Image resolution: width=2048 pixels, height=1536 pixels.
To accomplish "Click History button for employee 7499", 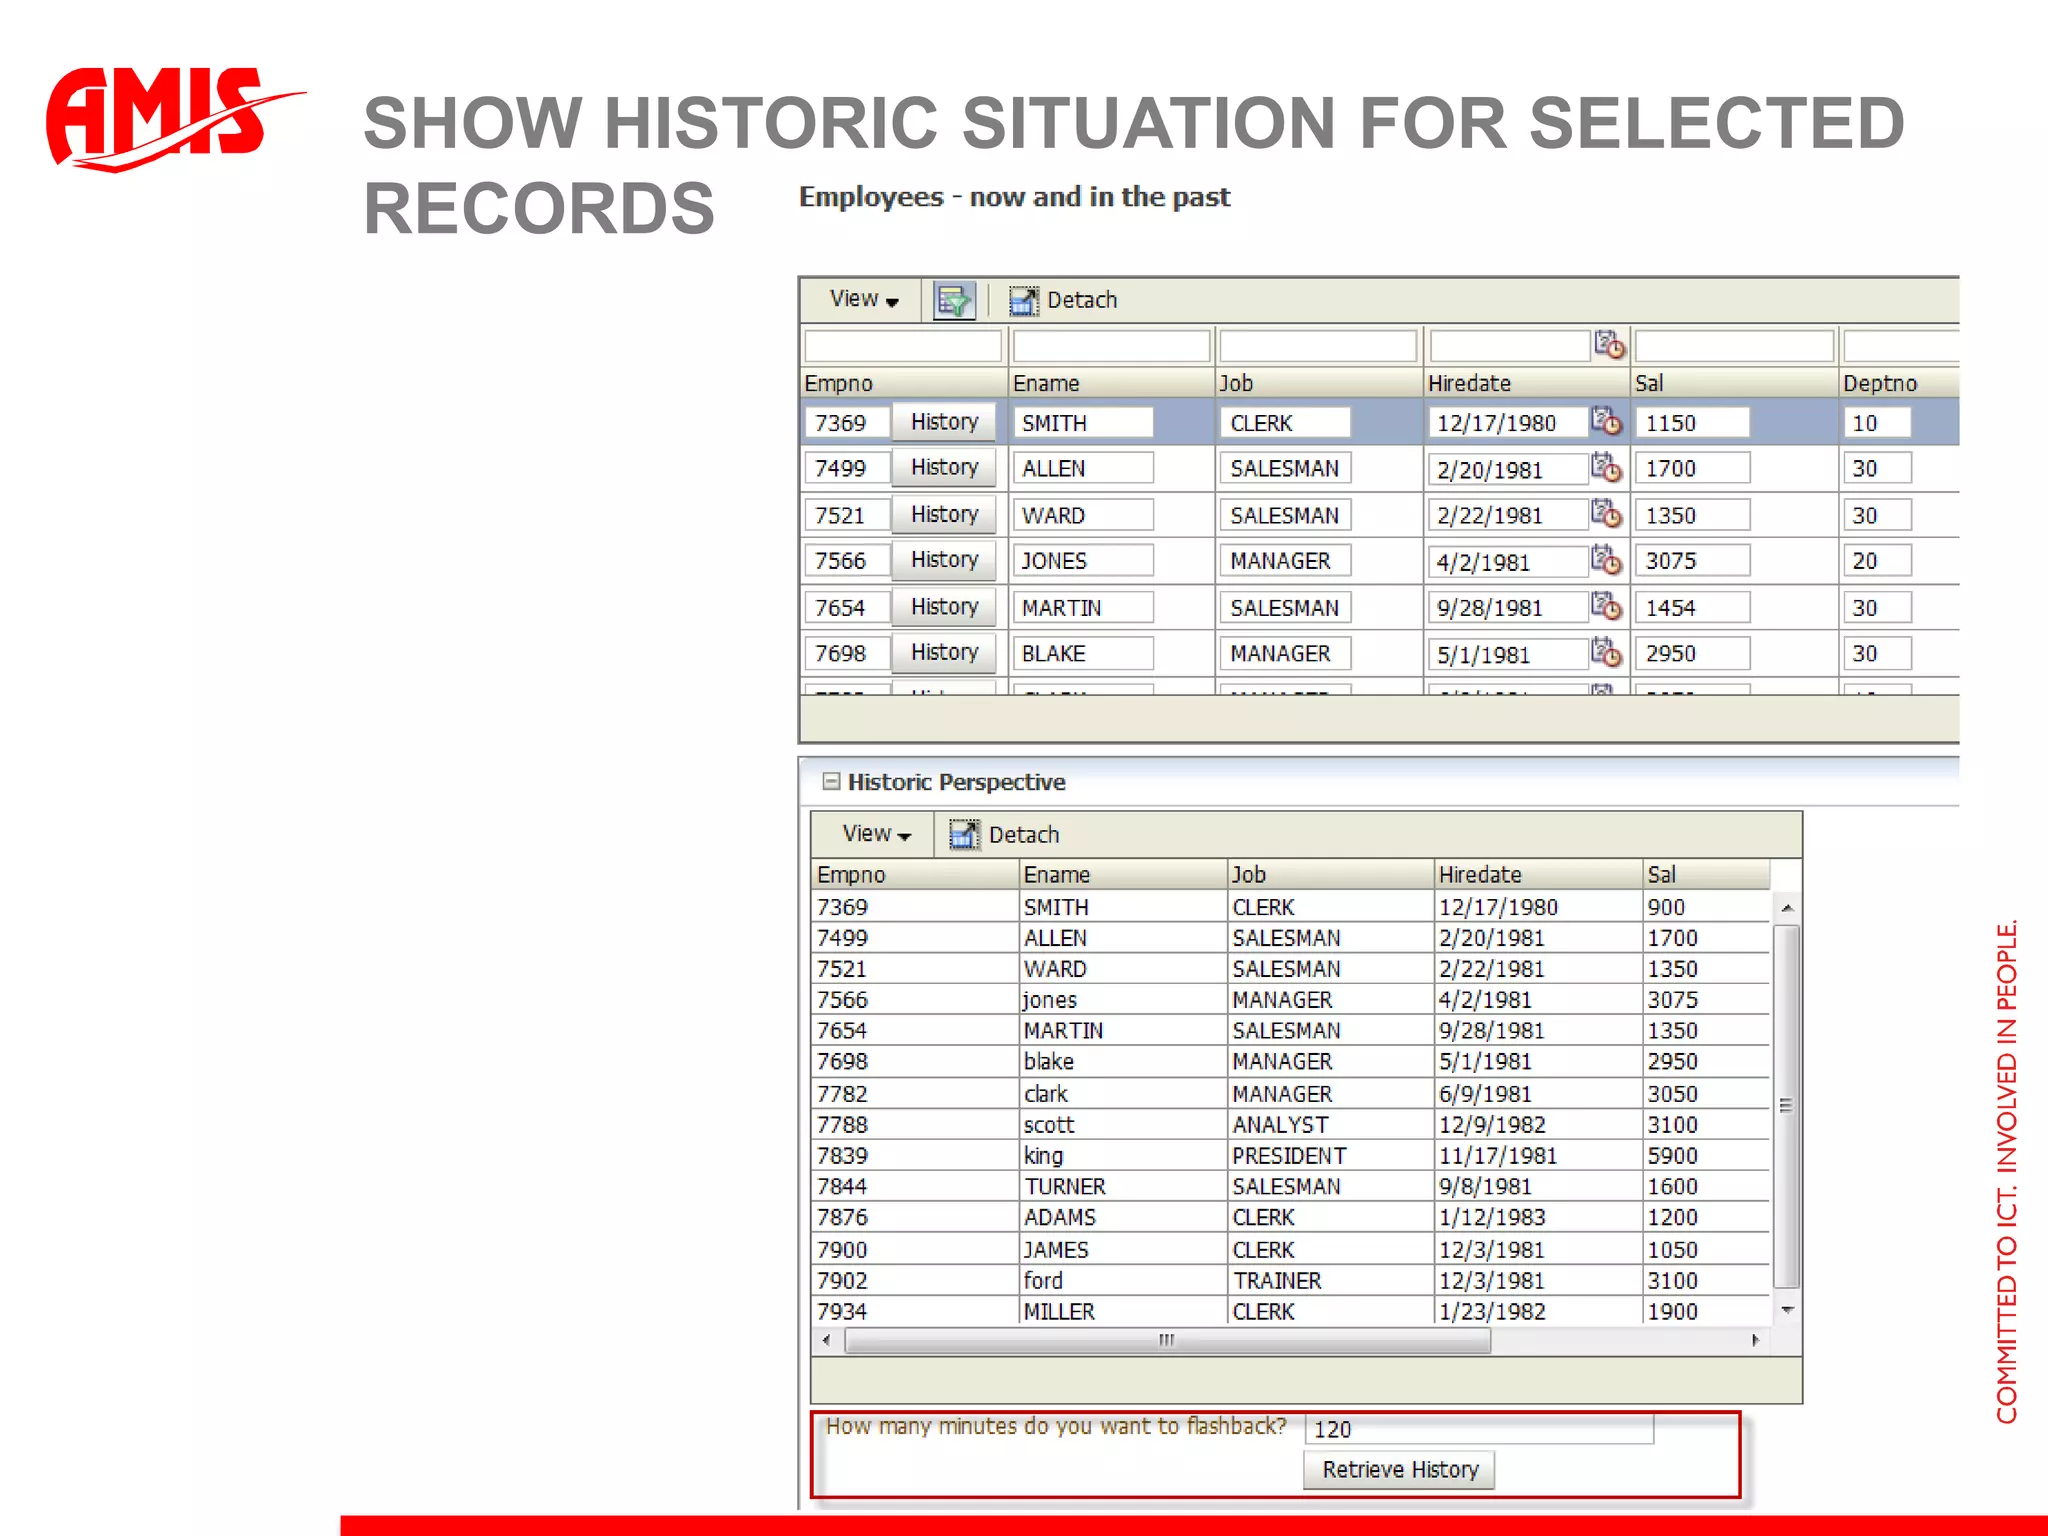I will [944, 467].
